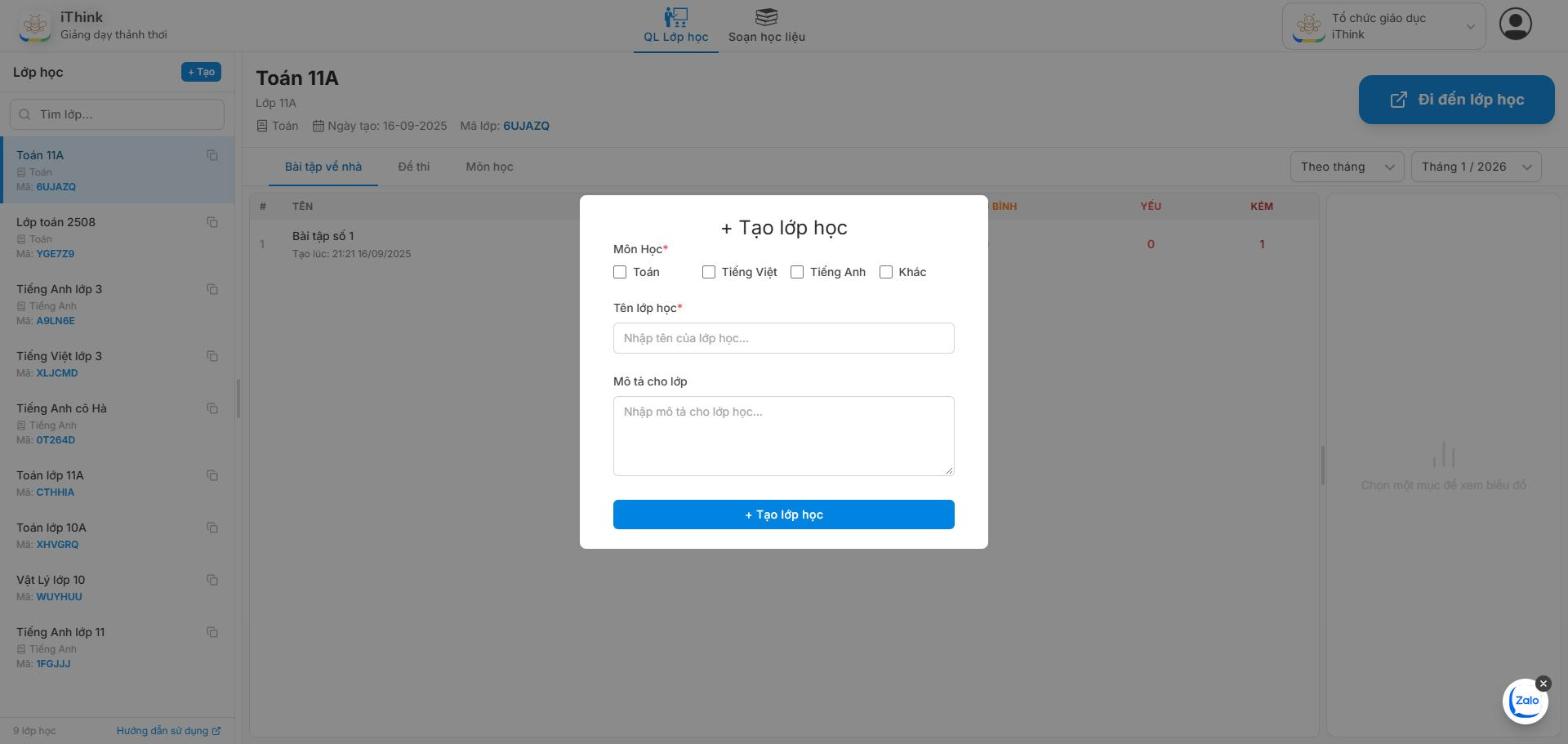Focus the Mô tả cho lớp textarea

pos(784,436)
